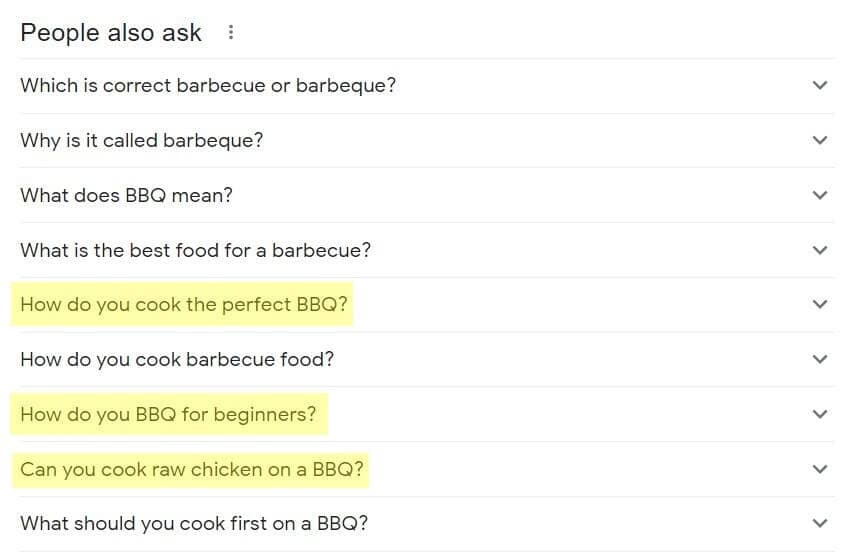Expand chevron for 'How do you cook barbecue food?'
The image size is (853, 553).
820,359
